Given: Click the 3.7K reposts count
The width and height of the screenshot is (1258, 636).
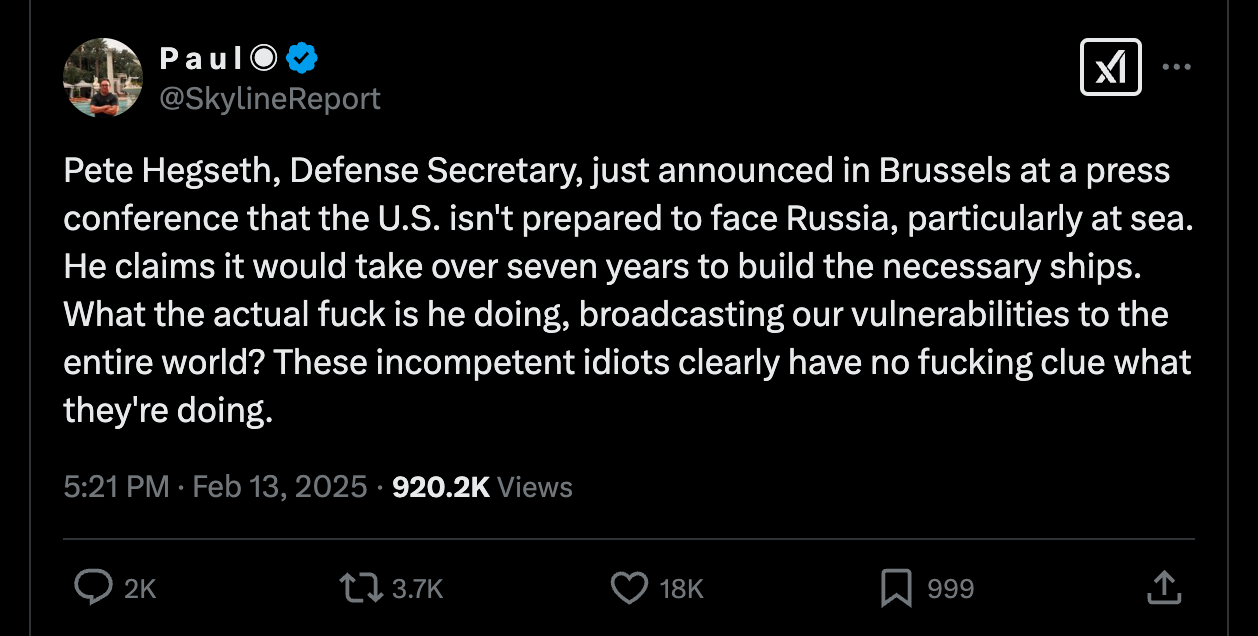Looking at the screenshot, I should pos(417,589).
